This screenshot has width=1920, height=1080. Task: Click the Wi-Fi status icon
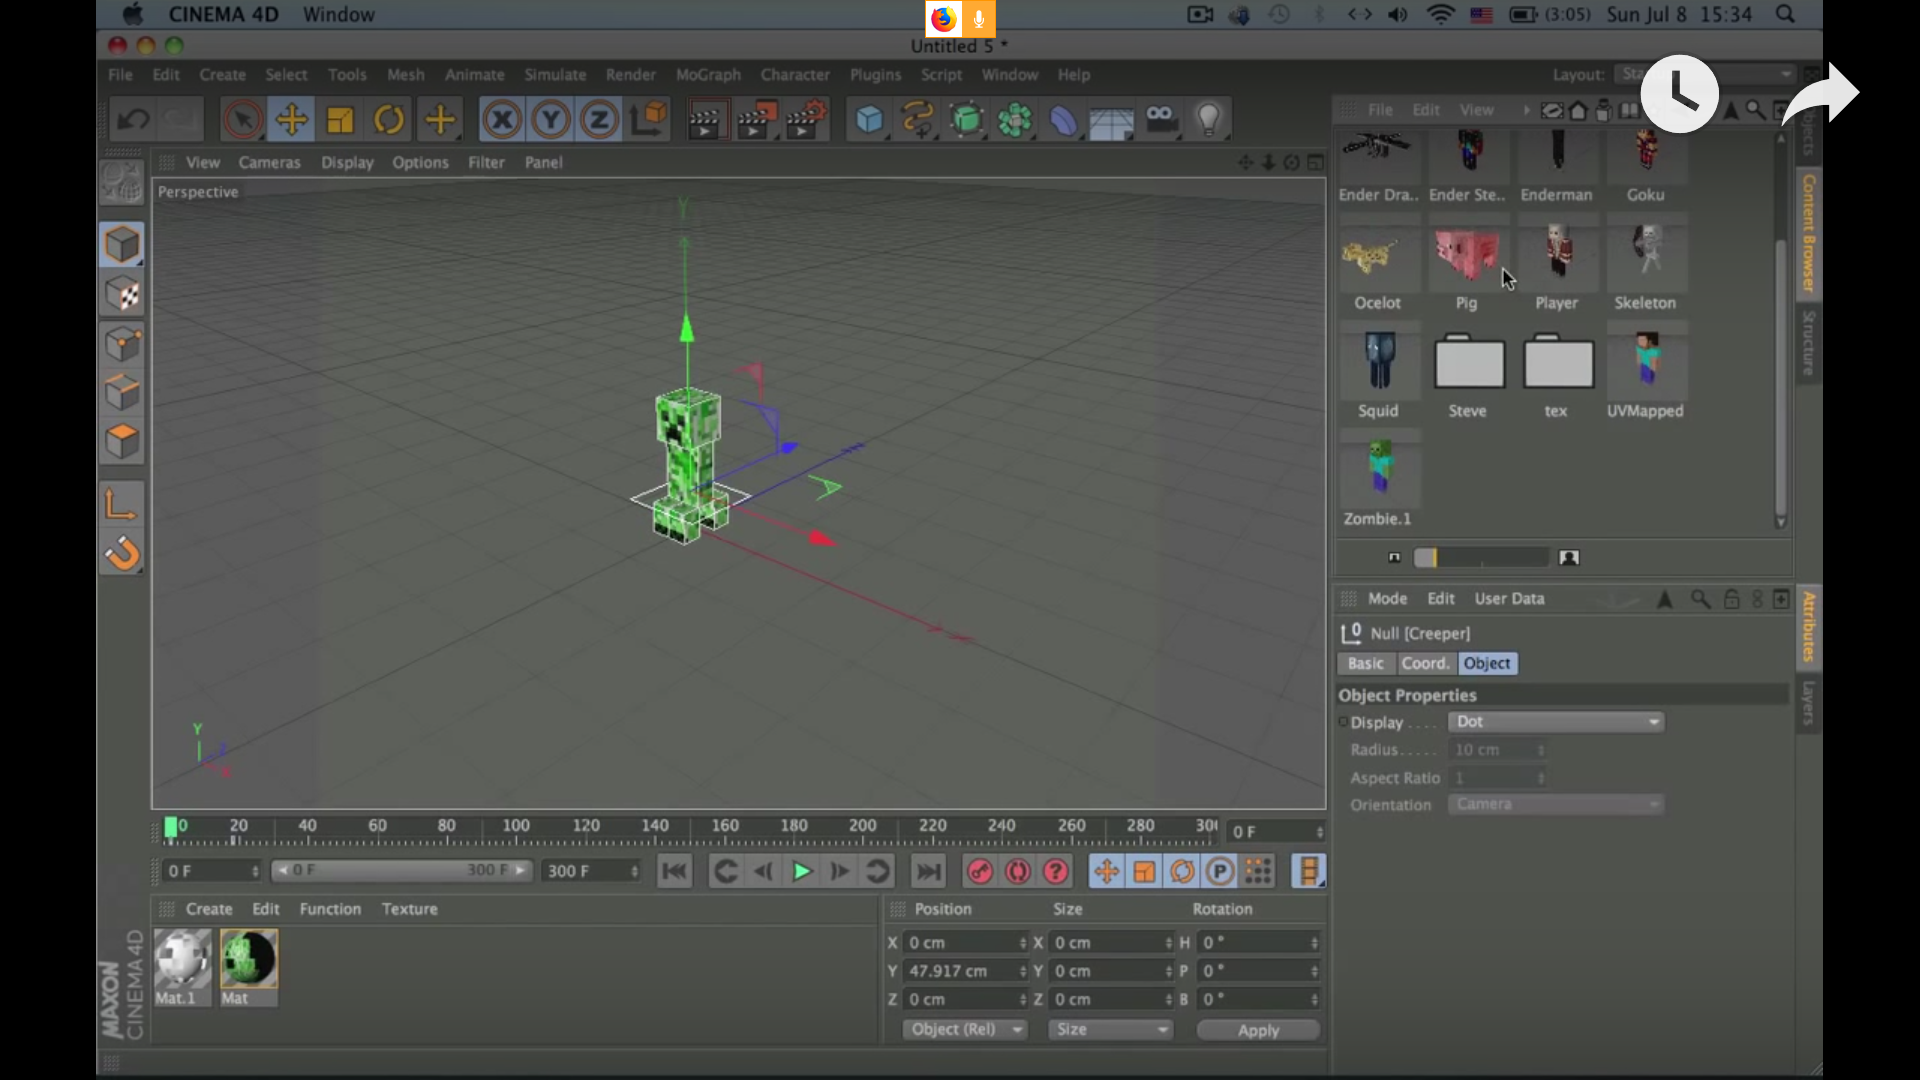[1440, 14]
